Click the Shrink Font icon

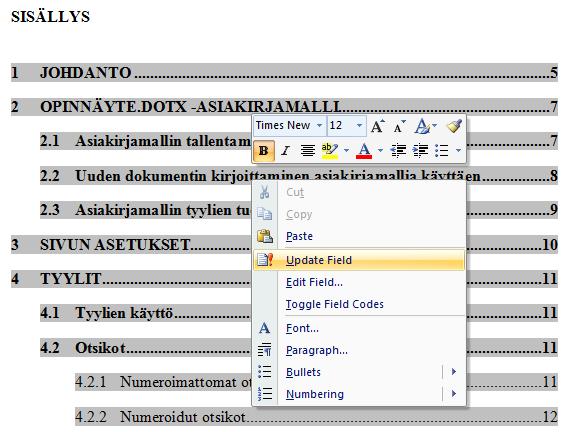[399, 126]
